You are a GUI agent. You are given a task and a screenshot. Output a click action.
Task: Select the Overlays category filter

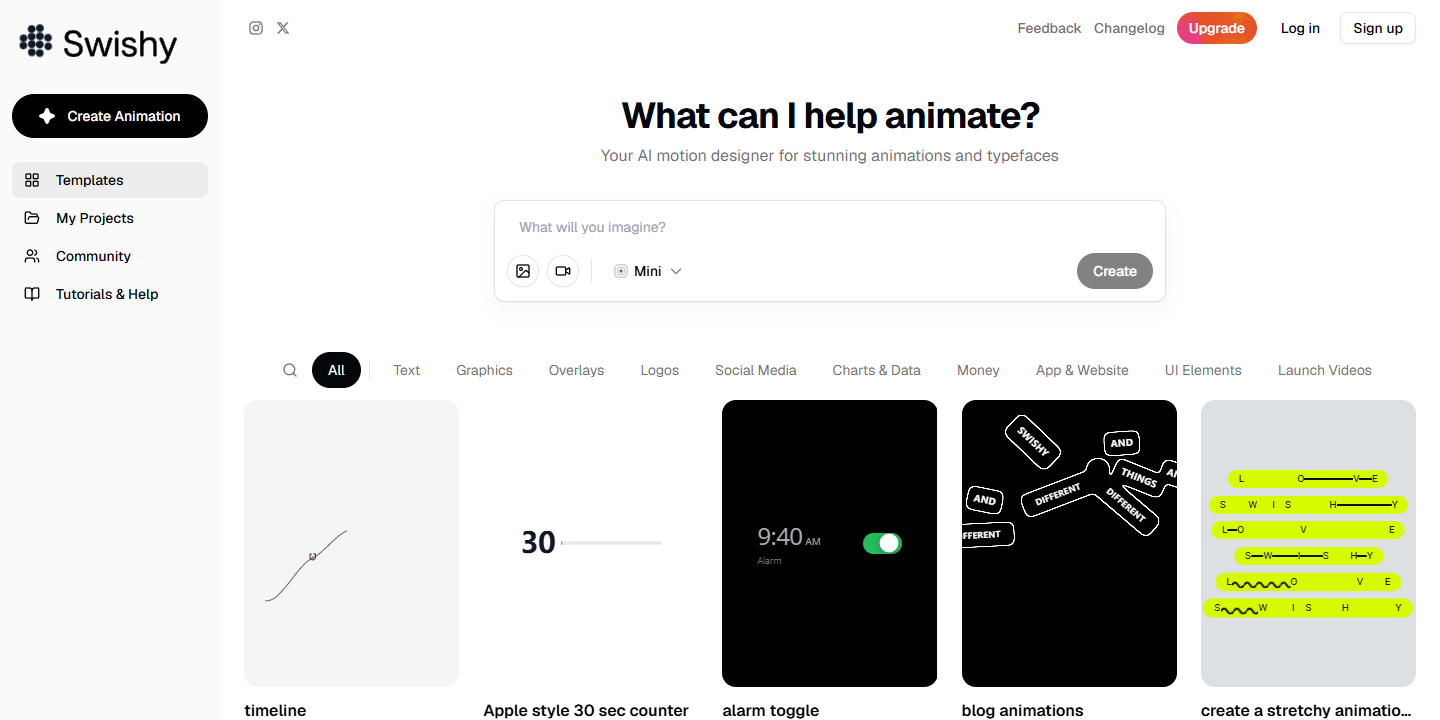[x=576, y=370]
